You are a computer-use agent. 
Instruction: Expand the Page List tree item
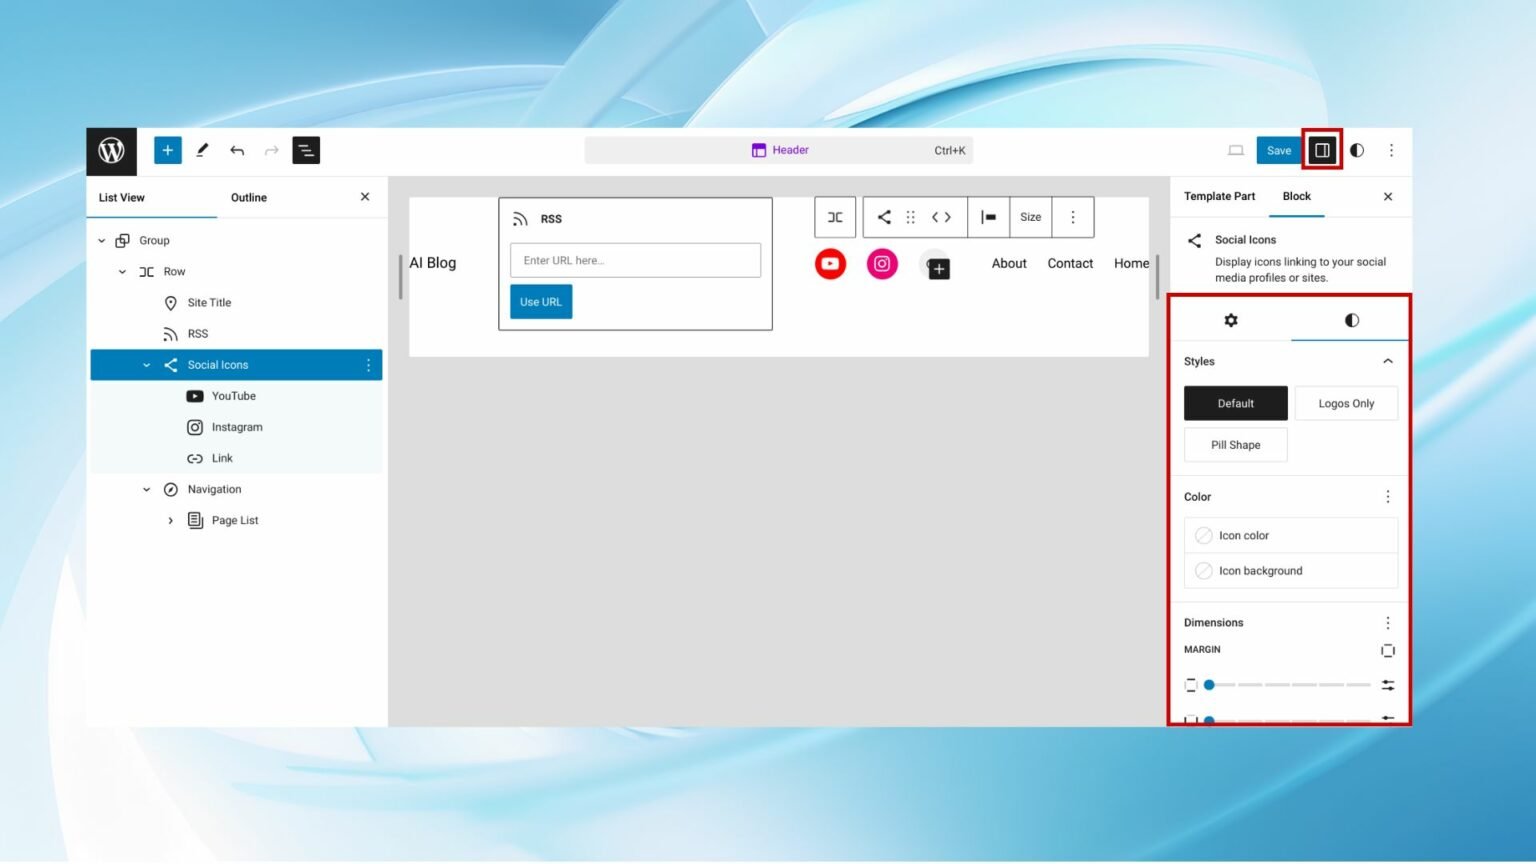[170, 520]
